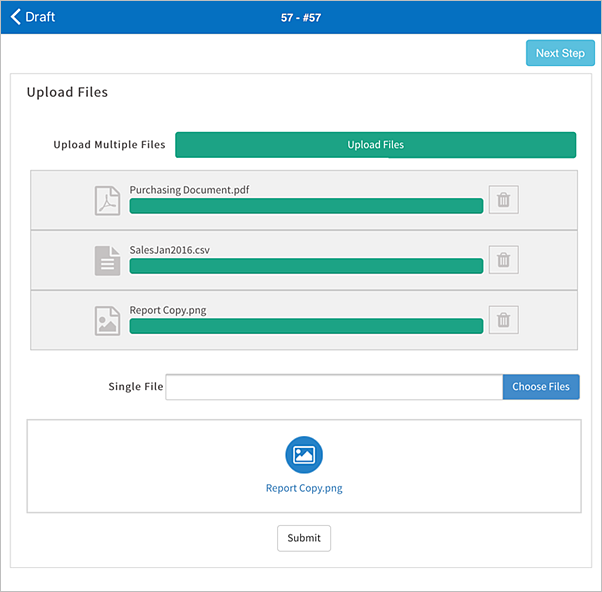Delete Purchasing Document.pdf with its trash icon
The width and height of the screenshot is (602, 592).
(x=503, y=200)
